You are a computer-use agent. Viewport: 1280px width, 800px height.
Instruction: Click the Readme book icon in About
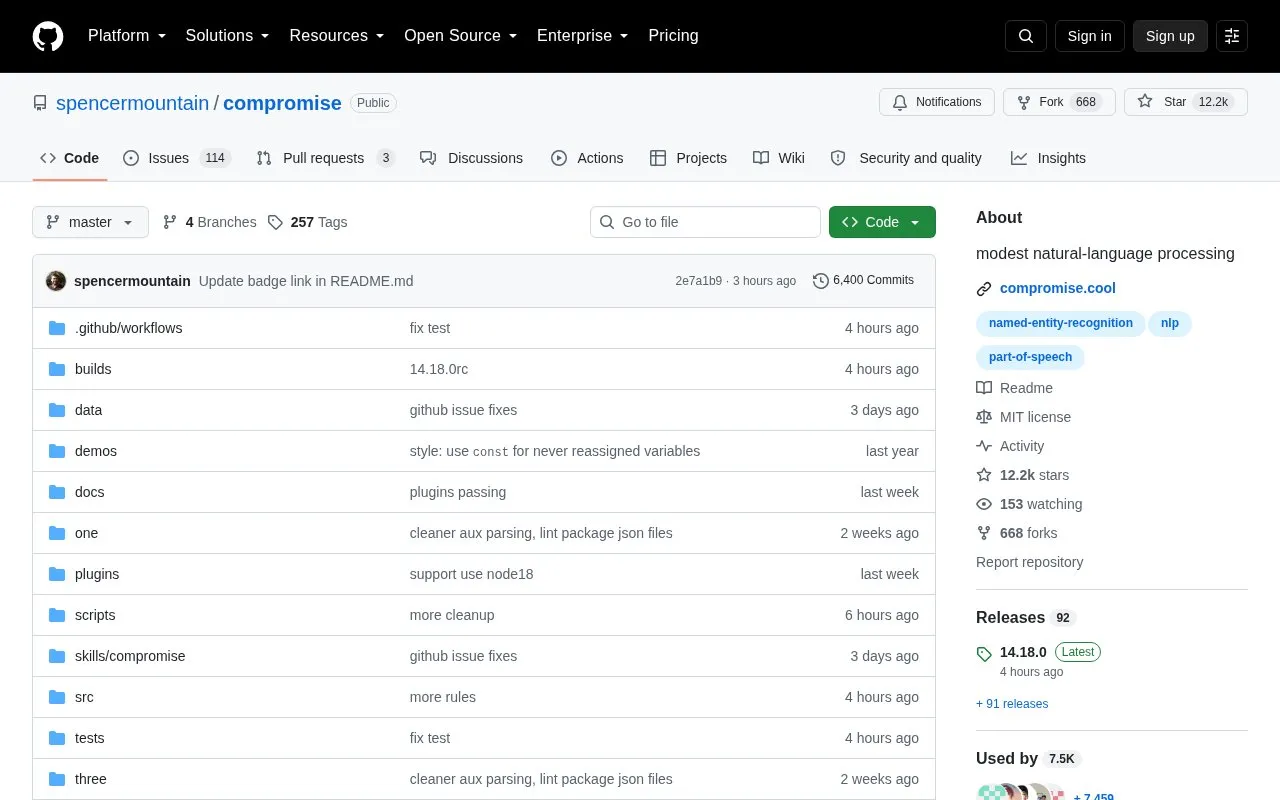click(x=984, y=388)
